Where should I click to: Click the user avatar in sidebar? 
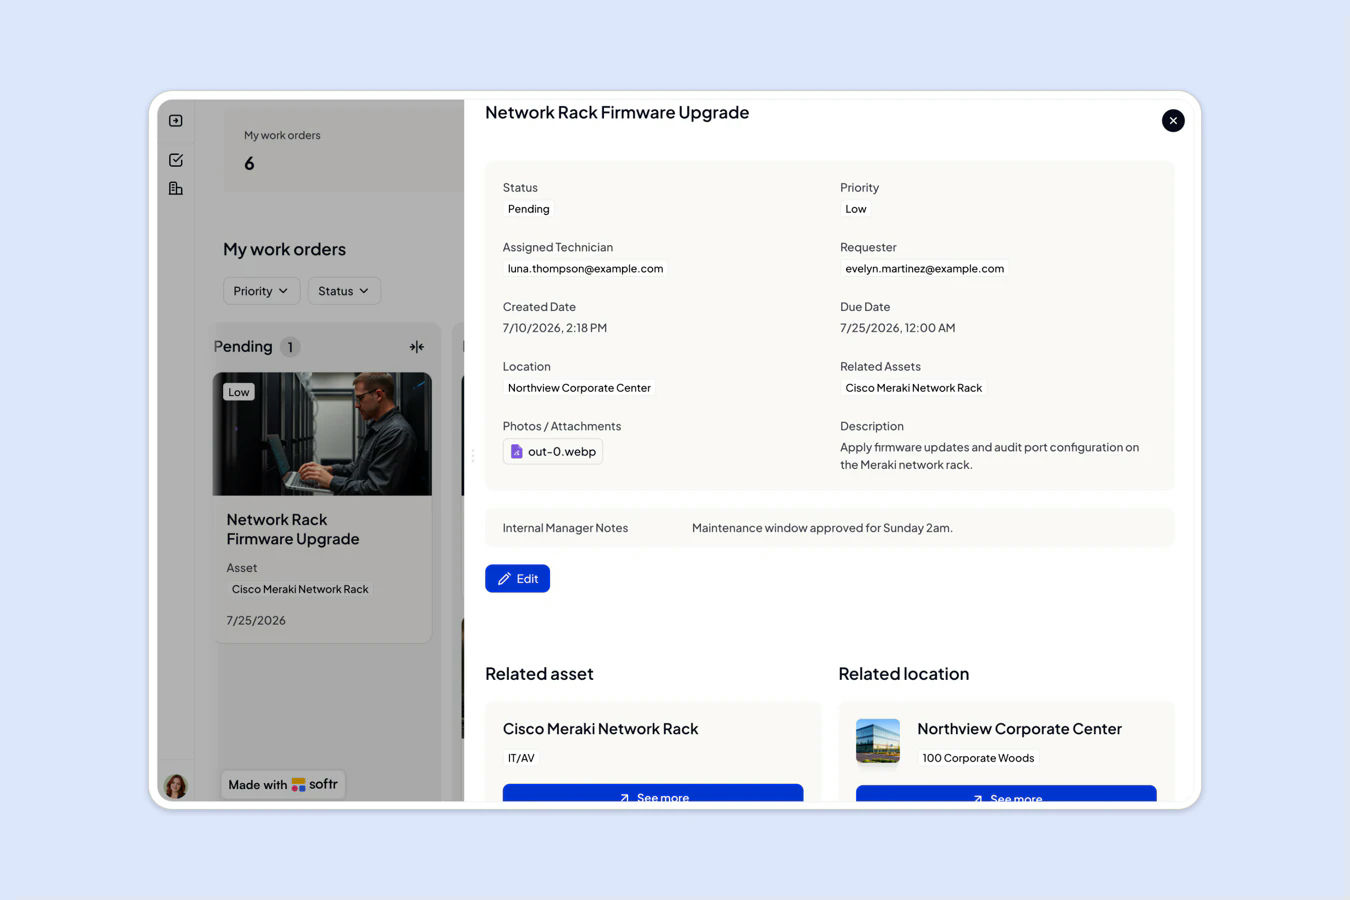click(x=176, y=786)
